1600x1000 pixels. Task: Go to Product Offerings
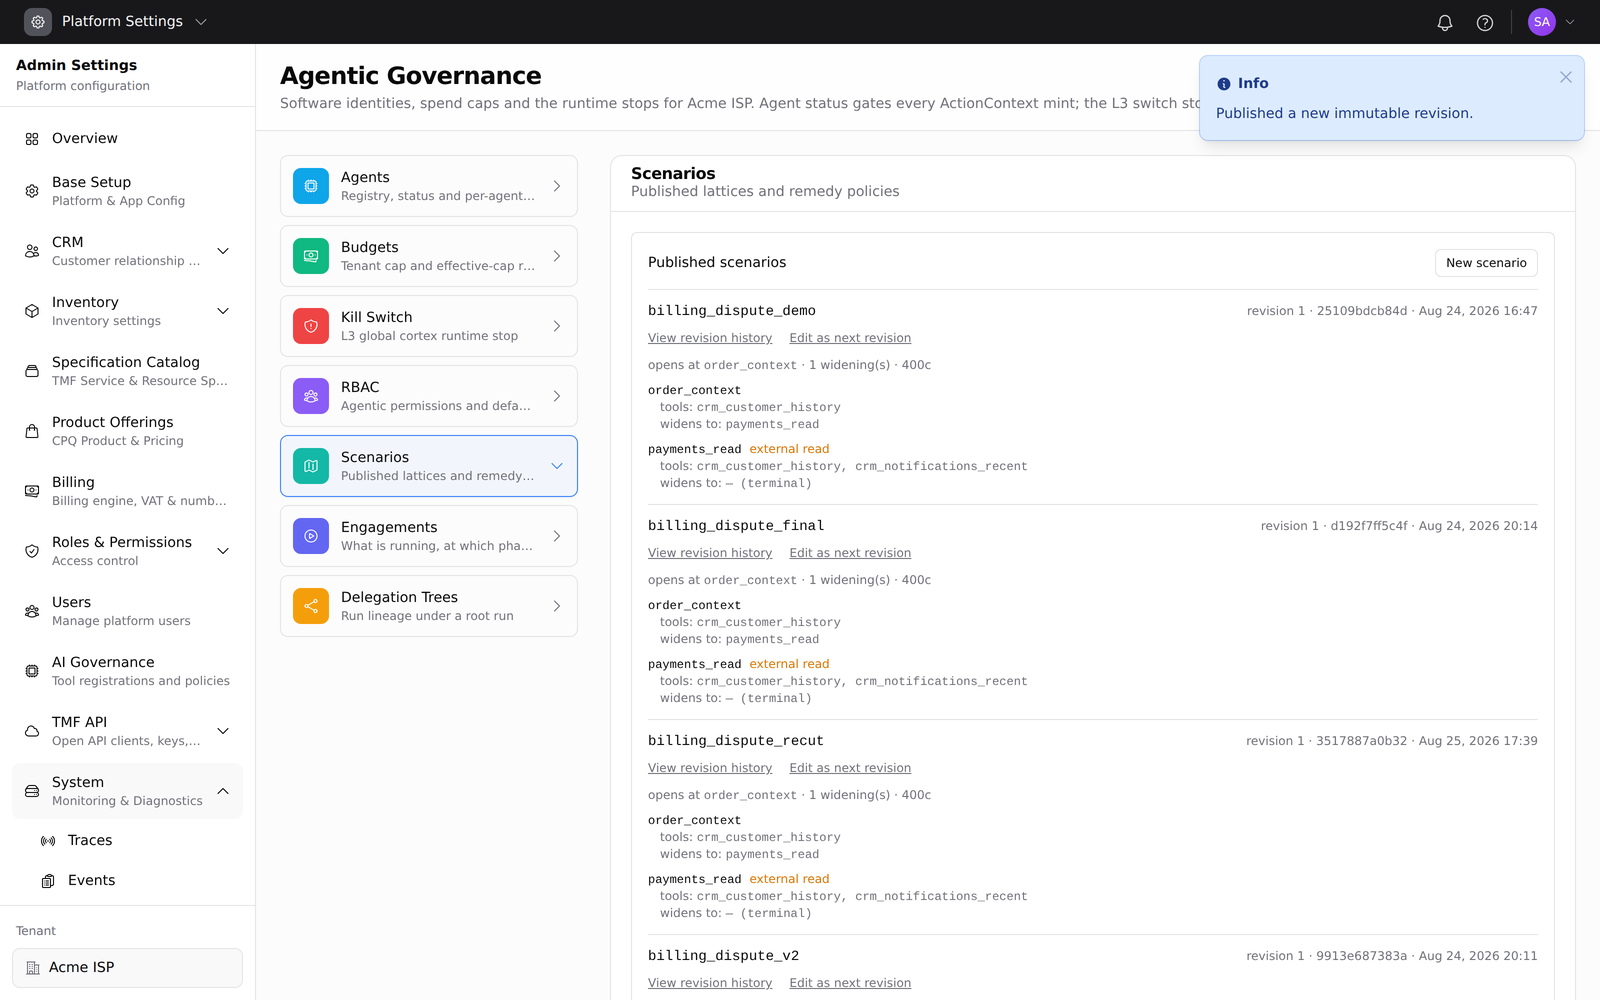[x=127, y=431]
